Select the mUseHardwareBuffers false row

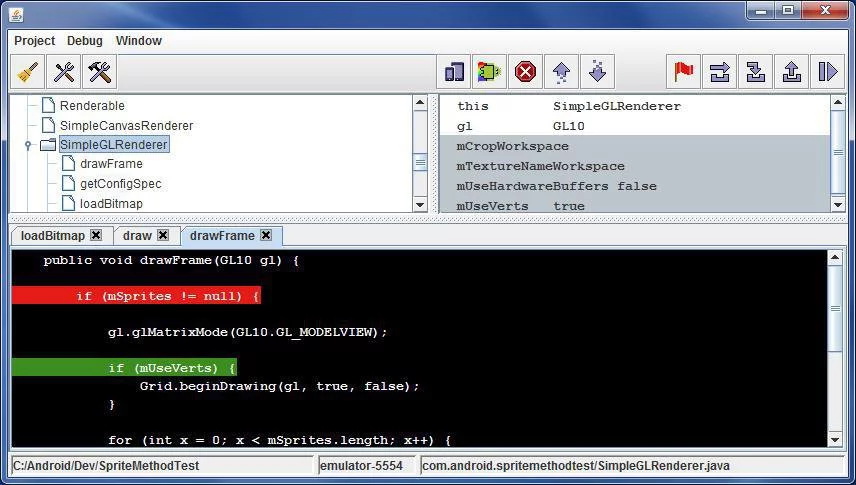point(635,186)
